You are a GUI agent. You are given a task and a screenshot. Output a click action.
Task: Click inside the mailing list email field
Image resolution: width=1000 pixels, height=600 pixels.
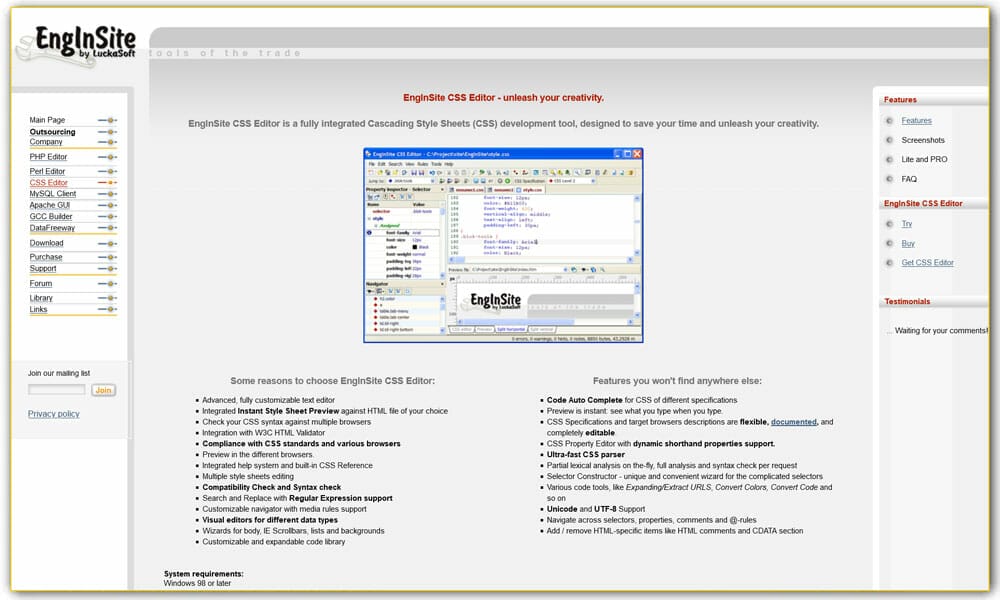click(57, 390)
